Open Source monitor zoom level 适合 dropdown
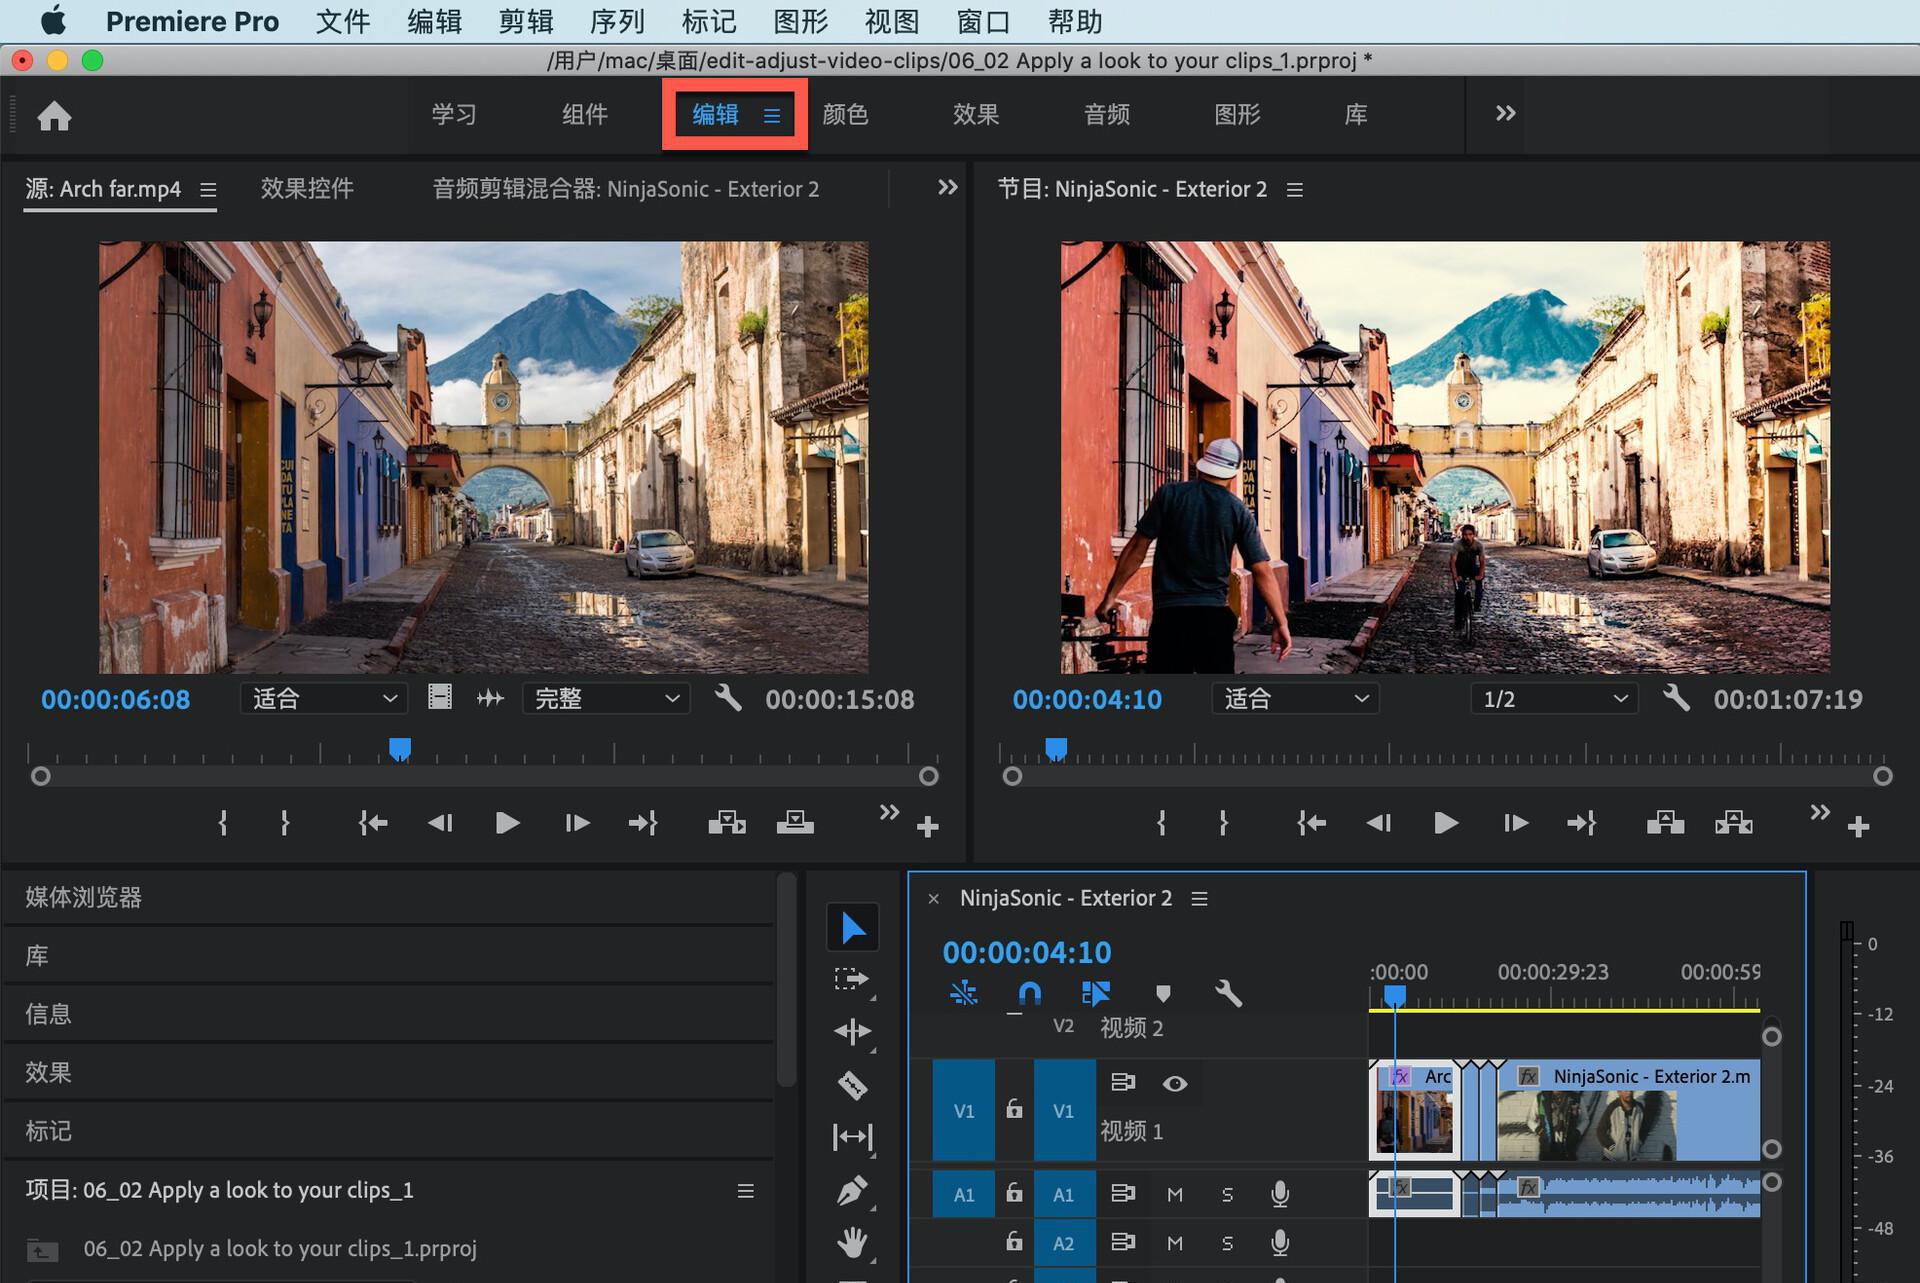This screenshot has height=1283, width=1920. tap(324, 698)
